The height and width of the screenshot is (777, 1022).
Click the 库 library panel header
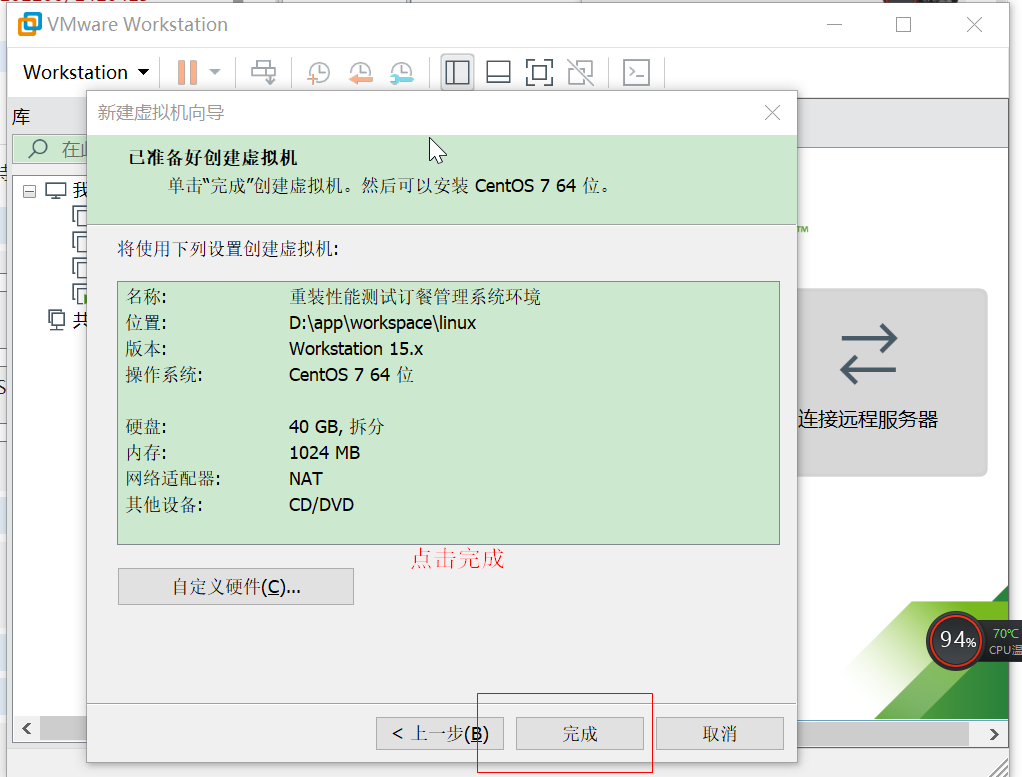point(22,117)
